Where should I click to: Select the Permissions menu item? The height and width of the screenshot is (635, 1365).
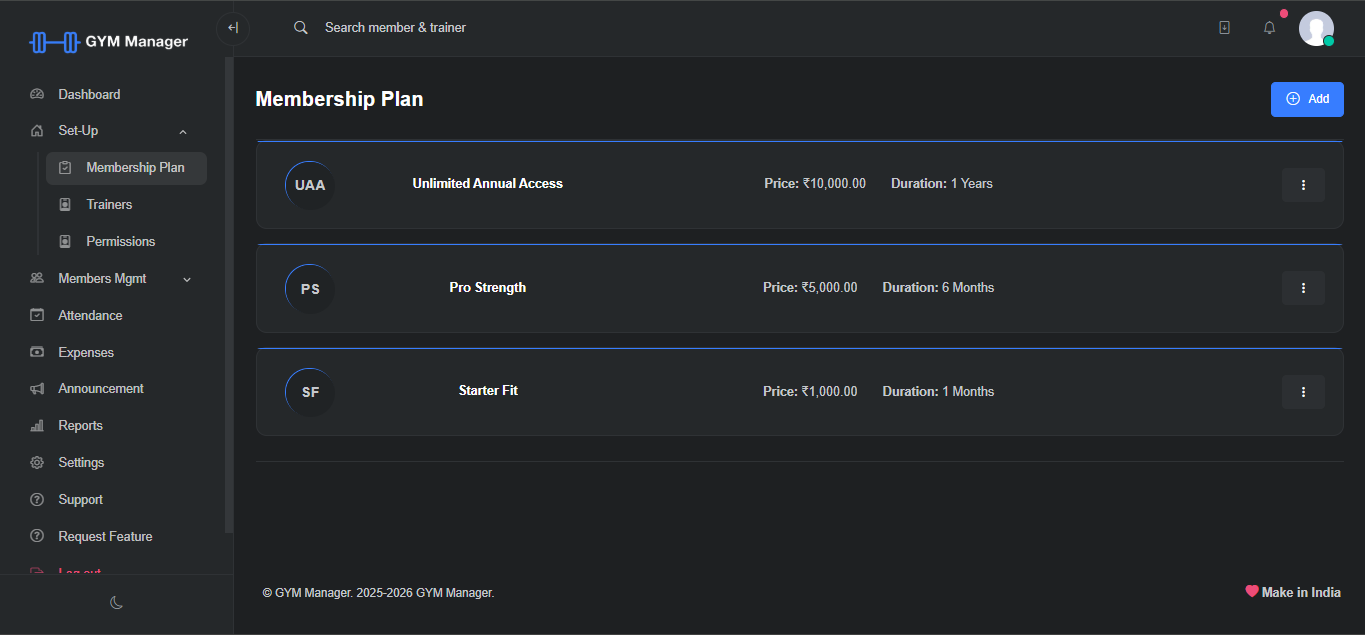(120, 241)
